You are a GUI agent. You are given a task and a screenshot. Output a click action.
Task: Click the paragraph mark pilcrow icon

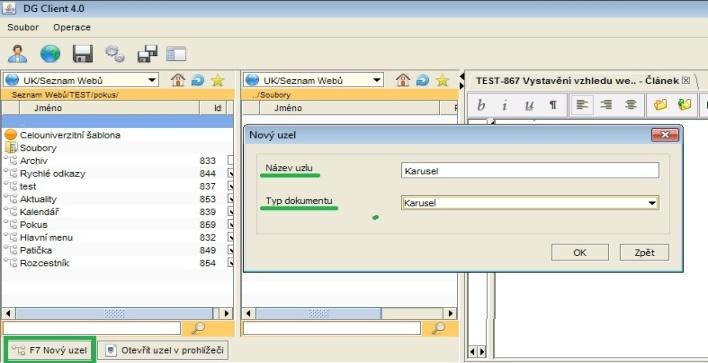[553, 105]
